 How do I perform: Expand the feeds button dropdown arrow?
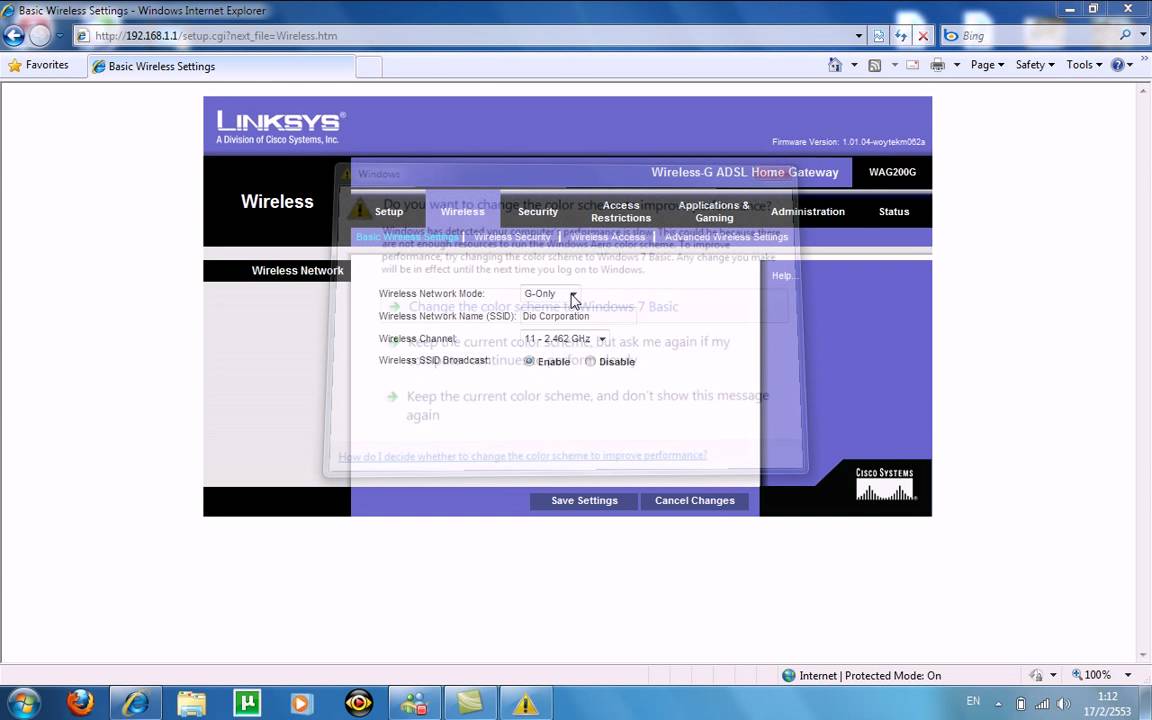point(894,65)
